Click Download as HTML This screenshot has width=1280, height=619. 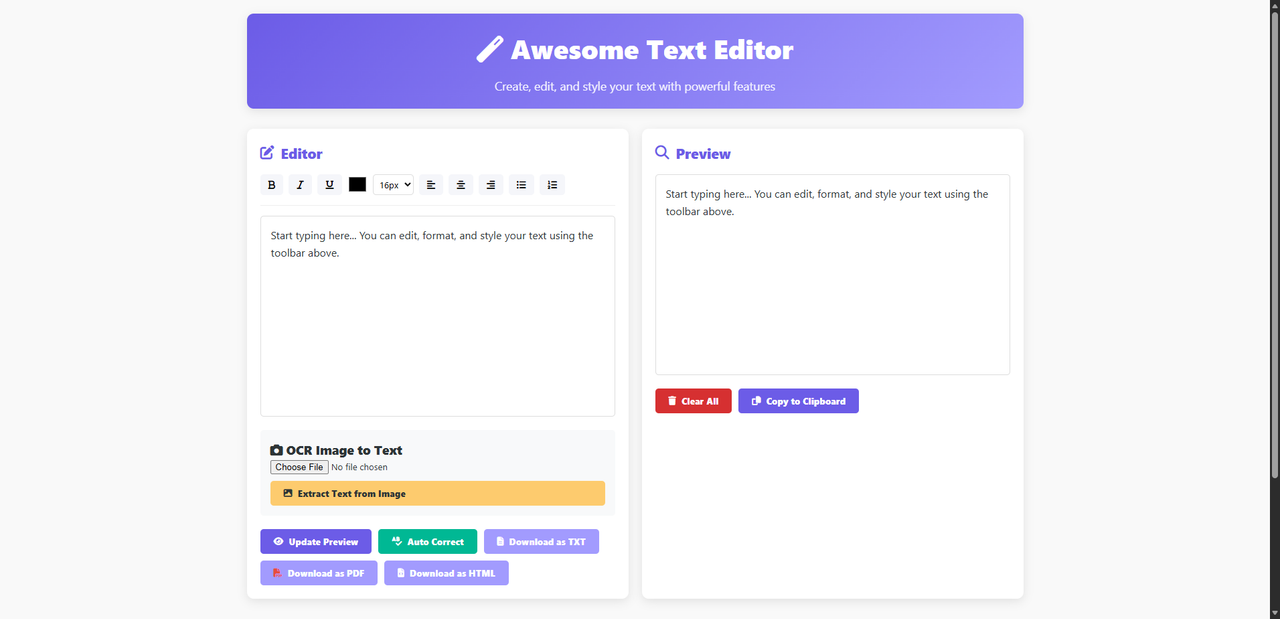(446, 573)
